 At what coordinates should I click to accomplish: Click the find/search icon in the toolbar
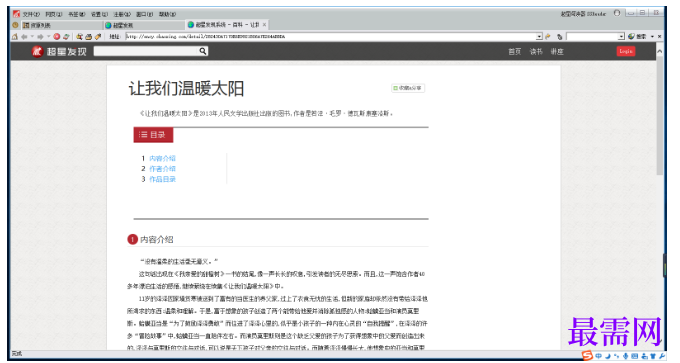pos(79,37)
